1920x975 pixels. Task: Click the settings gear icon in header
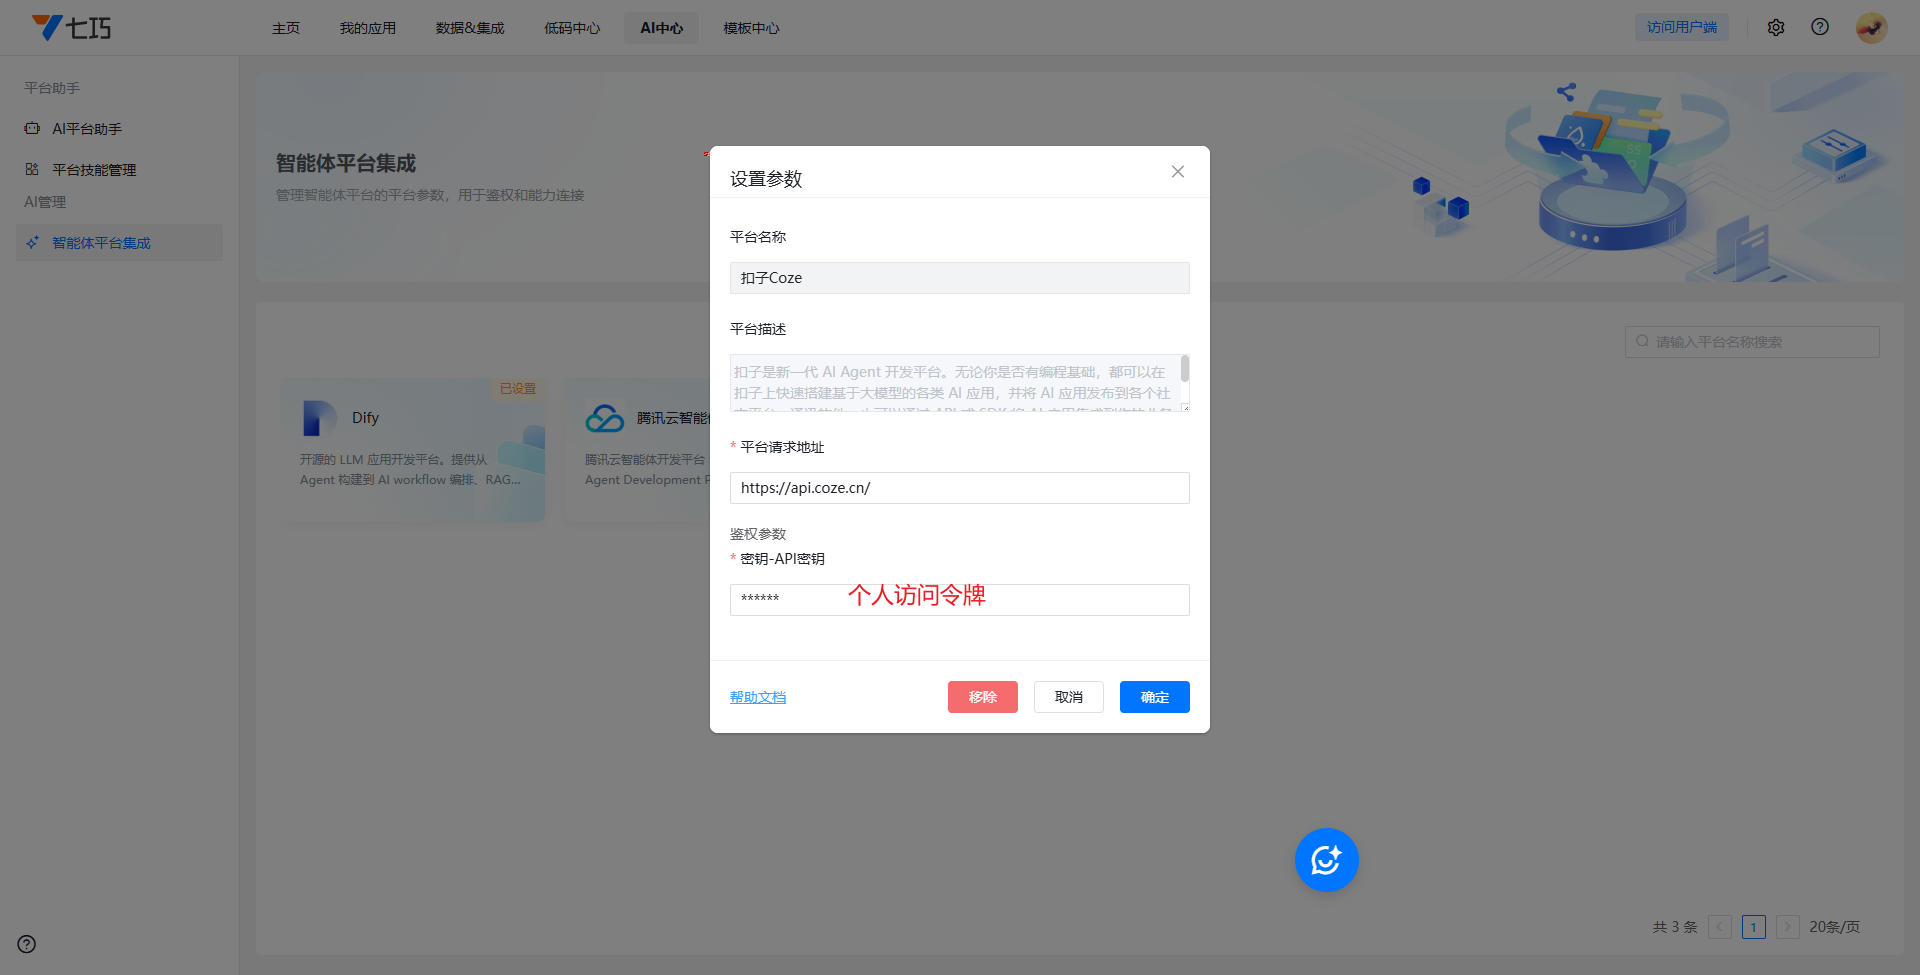[x=1776, y=28]
